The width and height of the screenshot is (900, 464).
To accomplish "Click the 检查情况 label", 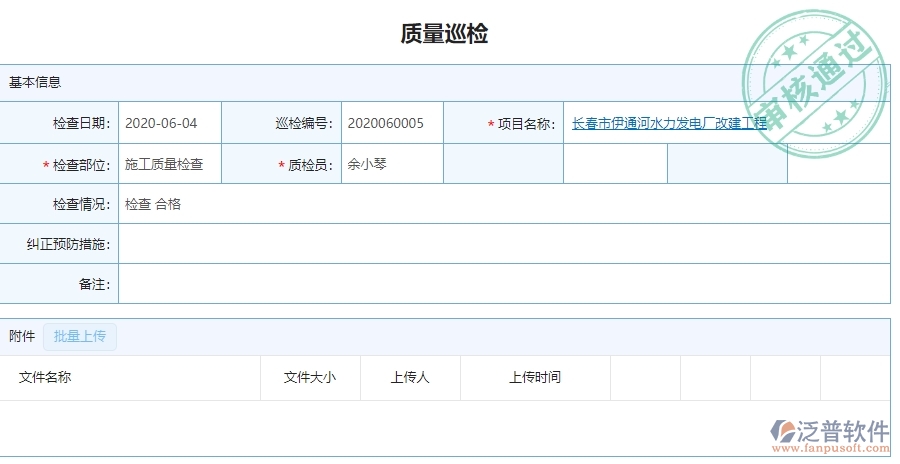I will point(82,204).
